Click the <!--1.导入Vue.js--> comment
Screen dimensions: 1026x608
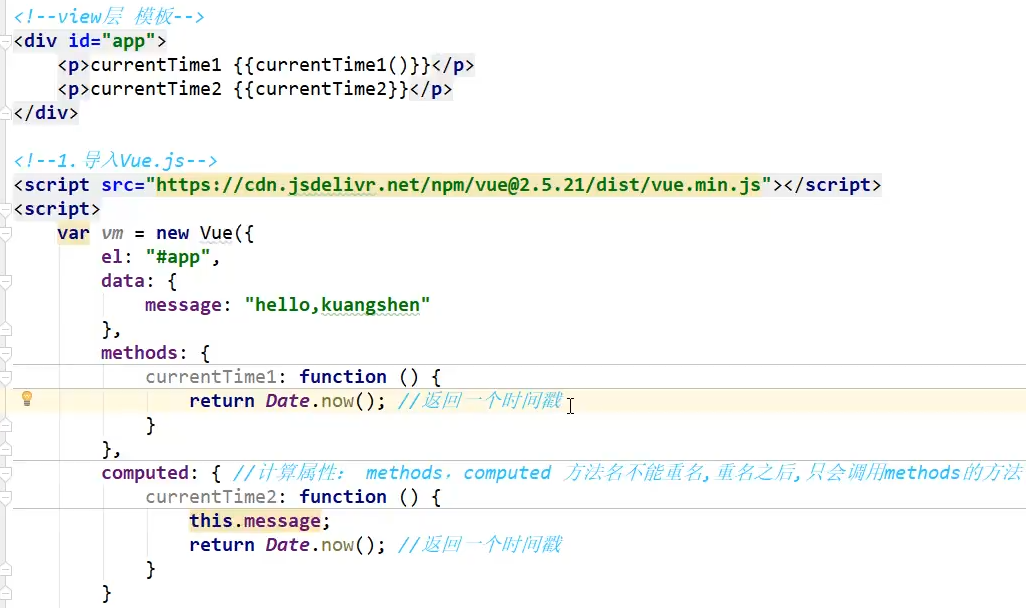(115, 161)
